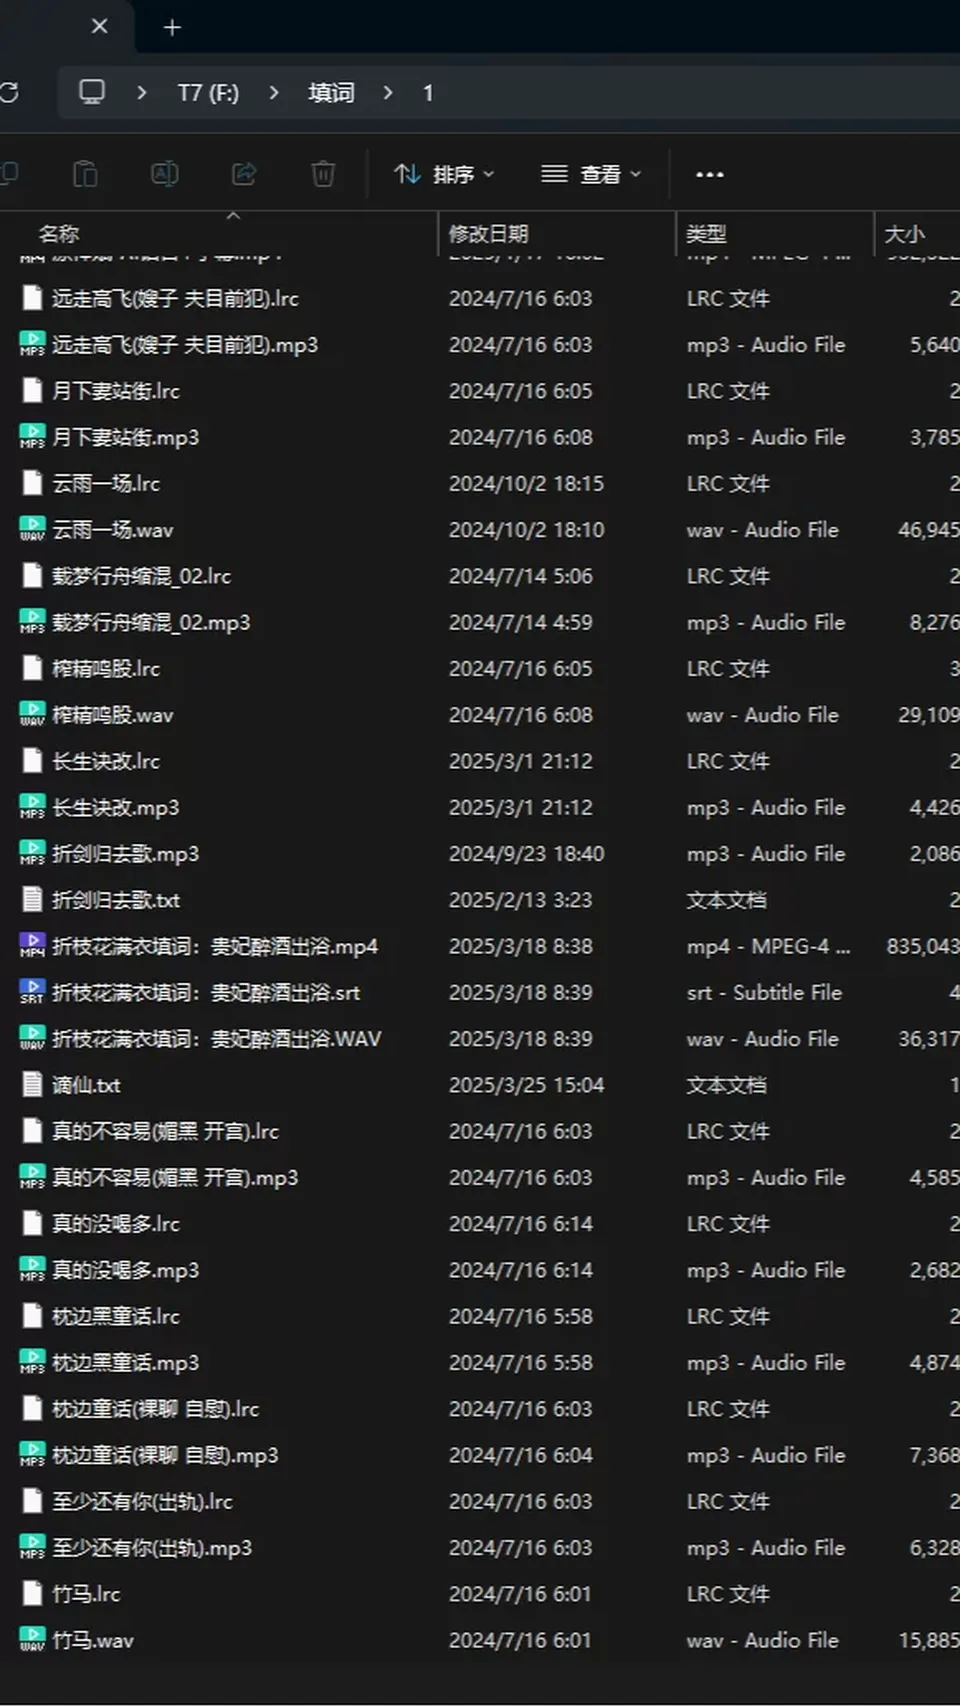This screenshot has width=960, height=1707.
Task: Click the WAV file icon beside 竹马.wav
Action: click(32, 1640)
